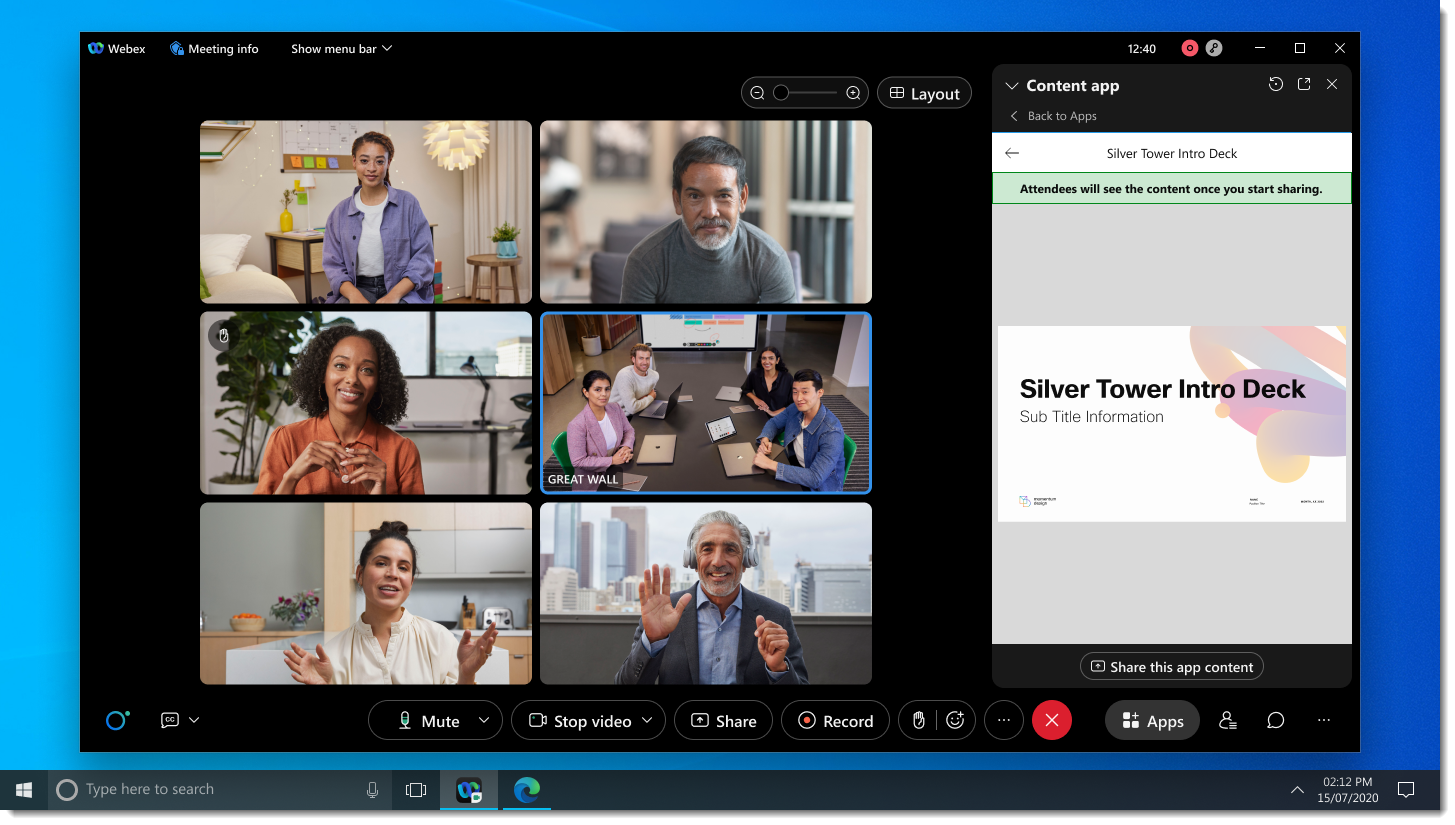Open the Layout options
This screenshot has width=1455, height=825.
[924, 93]
